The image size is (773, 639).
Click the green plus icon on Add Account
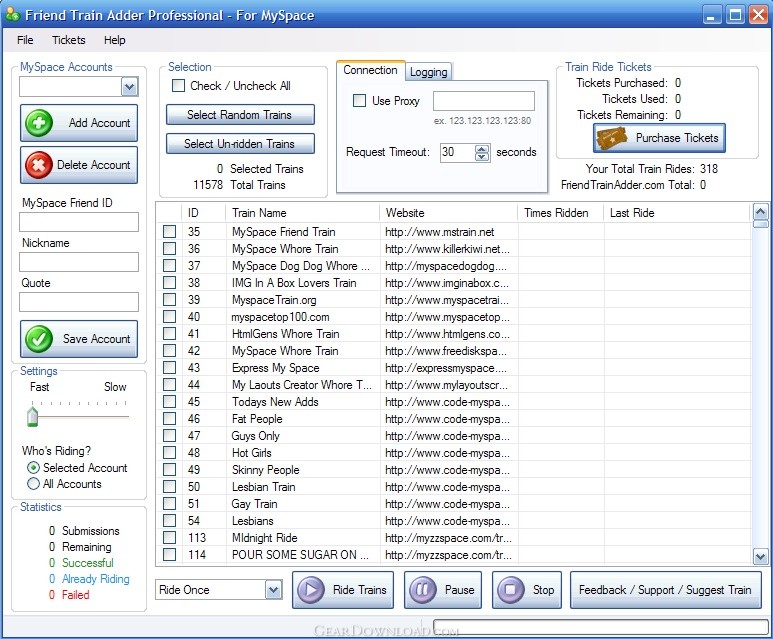tap(39, 123)
